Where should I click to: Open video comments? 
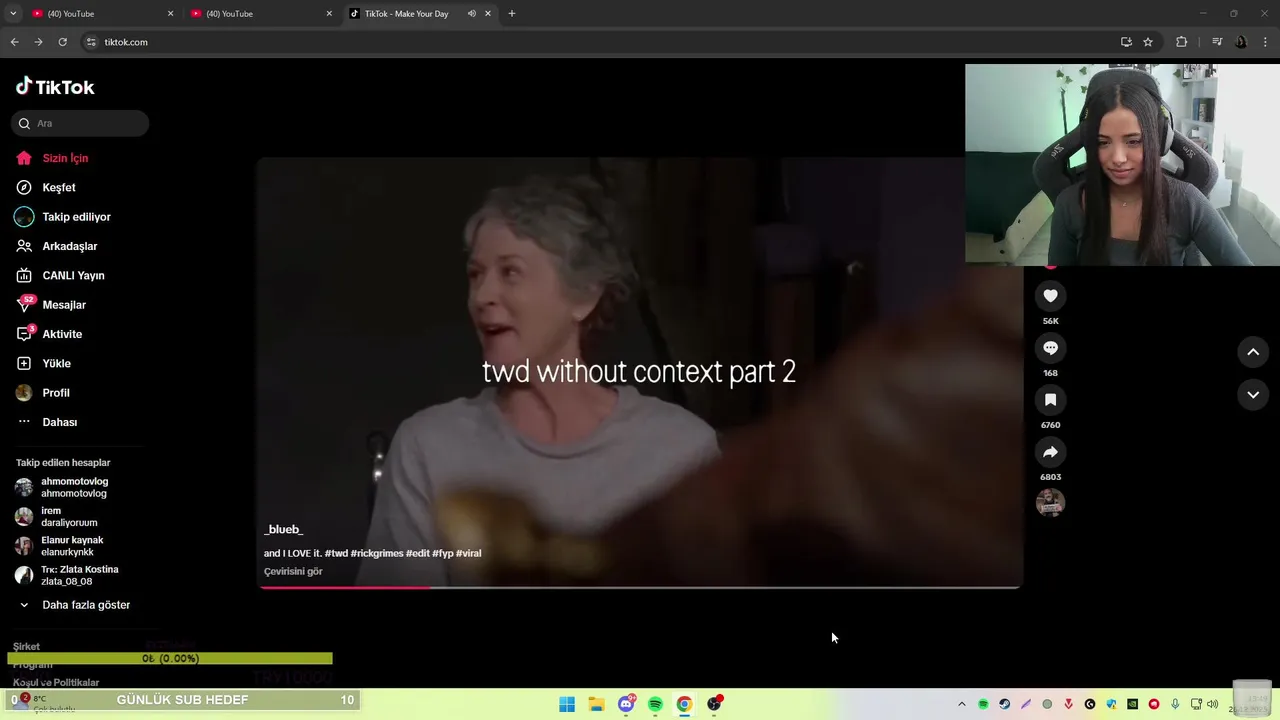1050,348
